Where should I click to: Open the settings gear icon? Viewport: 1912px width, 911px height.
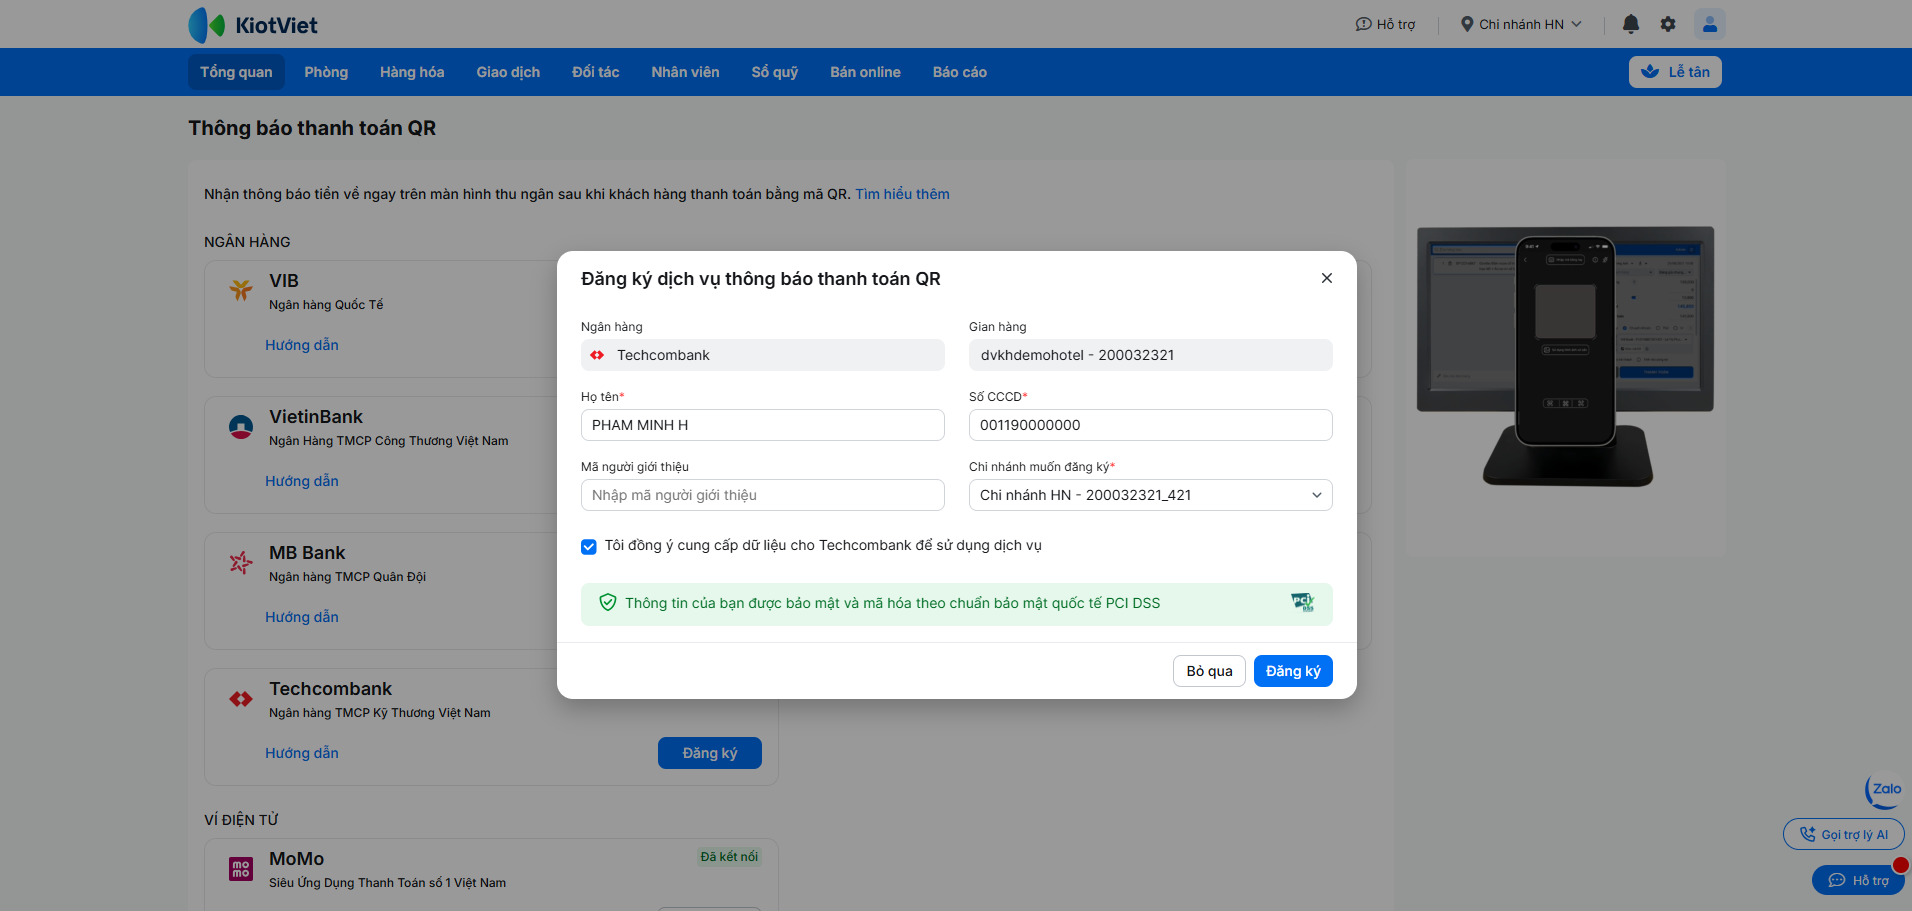pyautogui.click(x=1668, y=24)
